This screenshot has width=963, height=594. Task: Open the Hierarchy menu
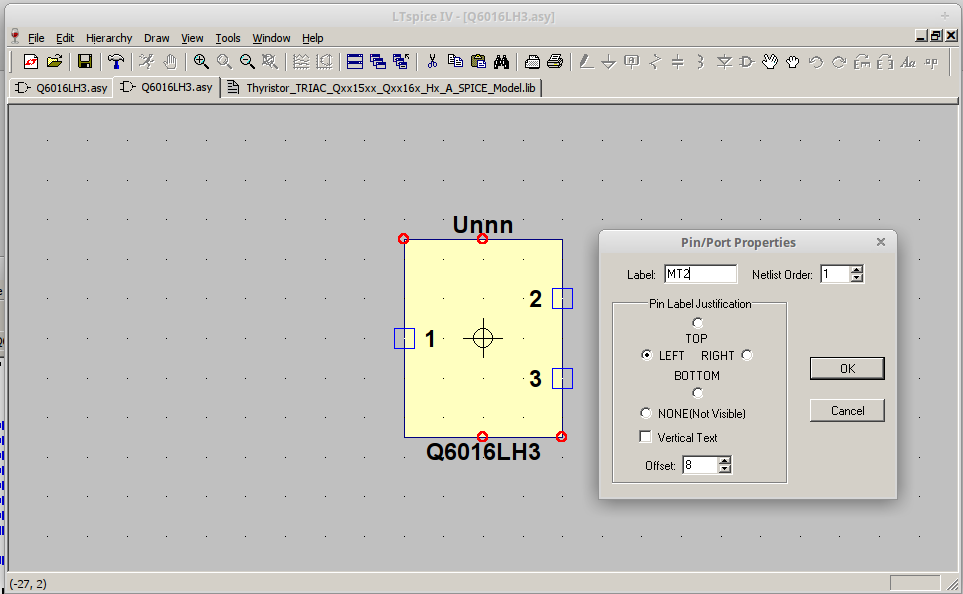coord(108,38)
